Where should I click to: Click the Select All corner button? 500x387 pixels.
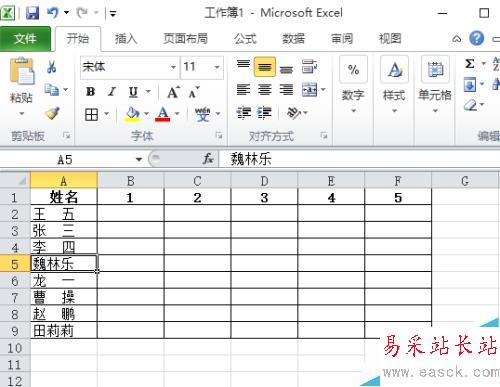click(15, 180)
